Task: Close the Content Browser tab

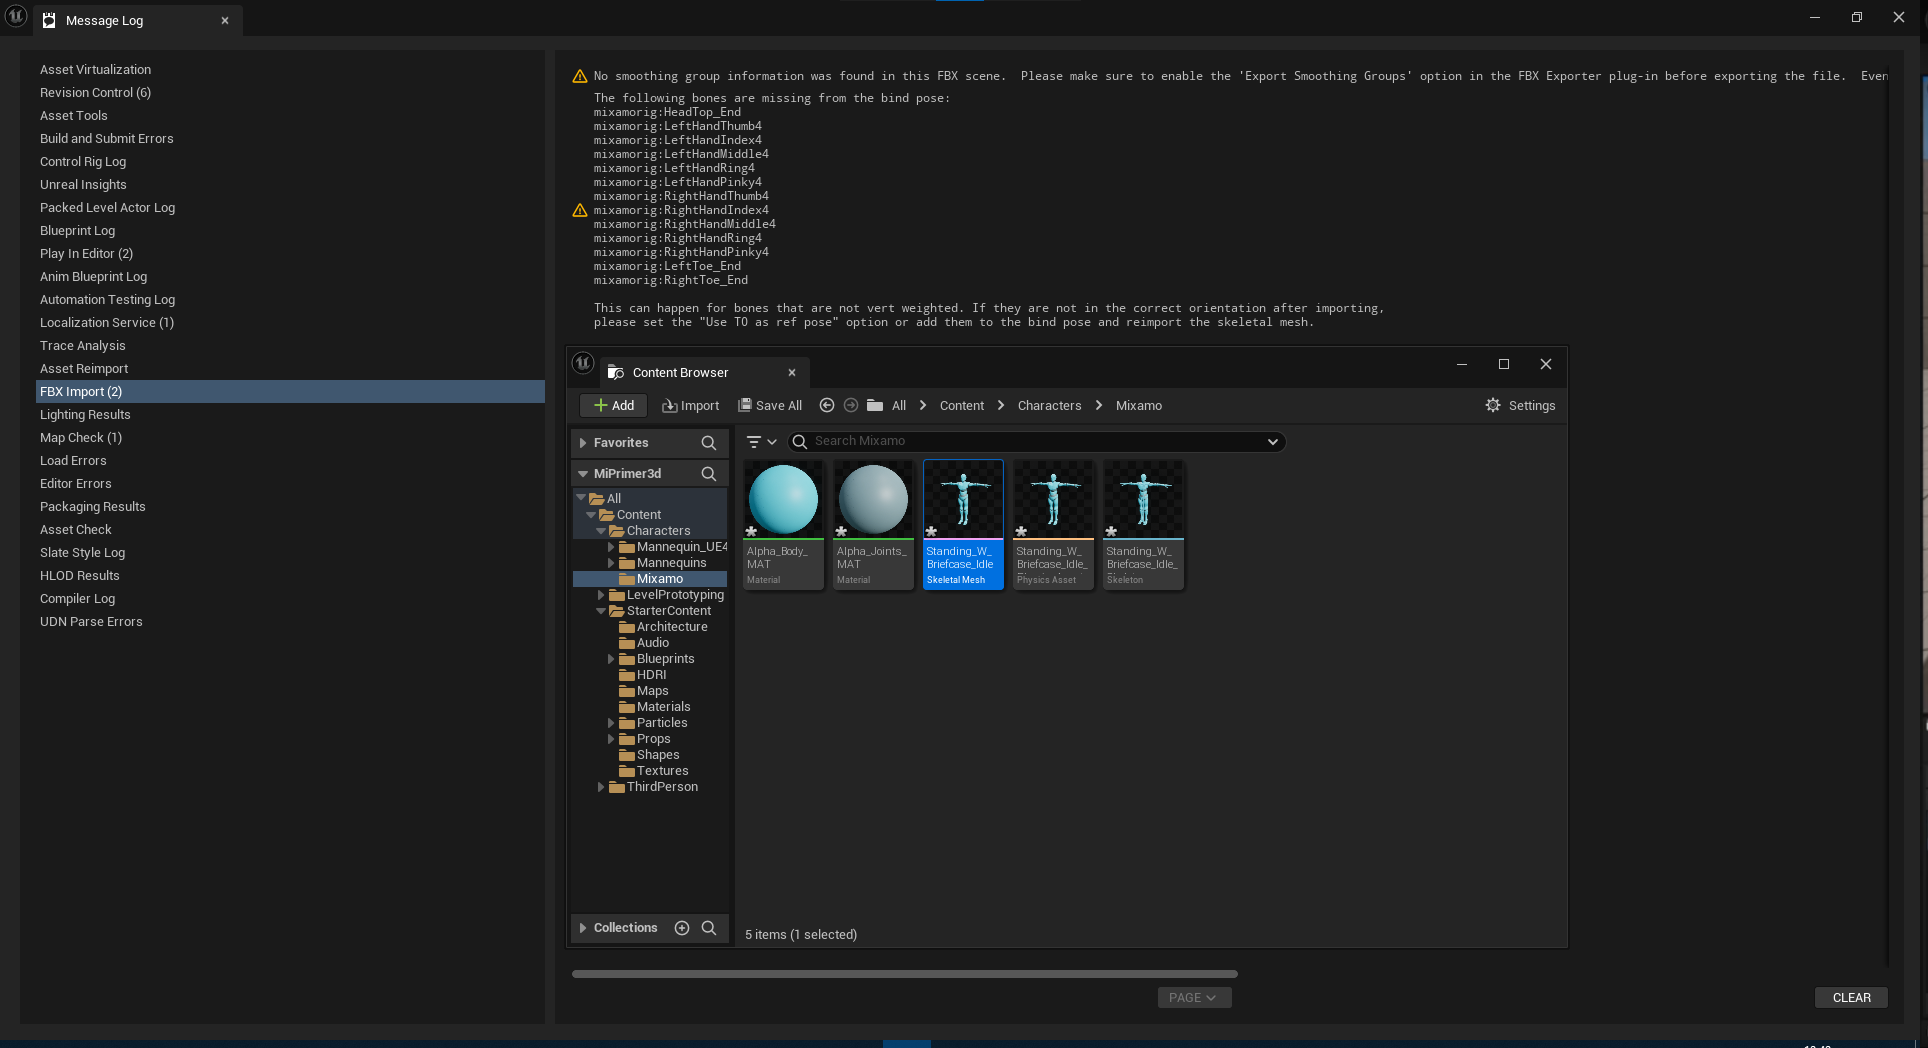Action: pyautogui.click(x=792, y=373)
